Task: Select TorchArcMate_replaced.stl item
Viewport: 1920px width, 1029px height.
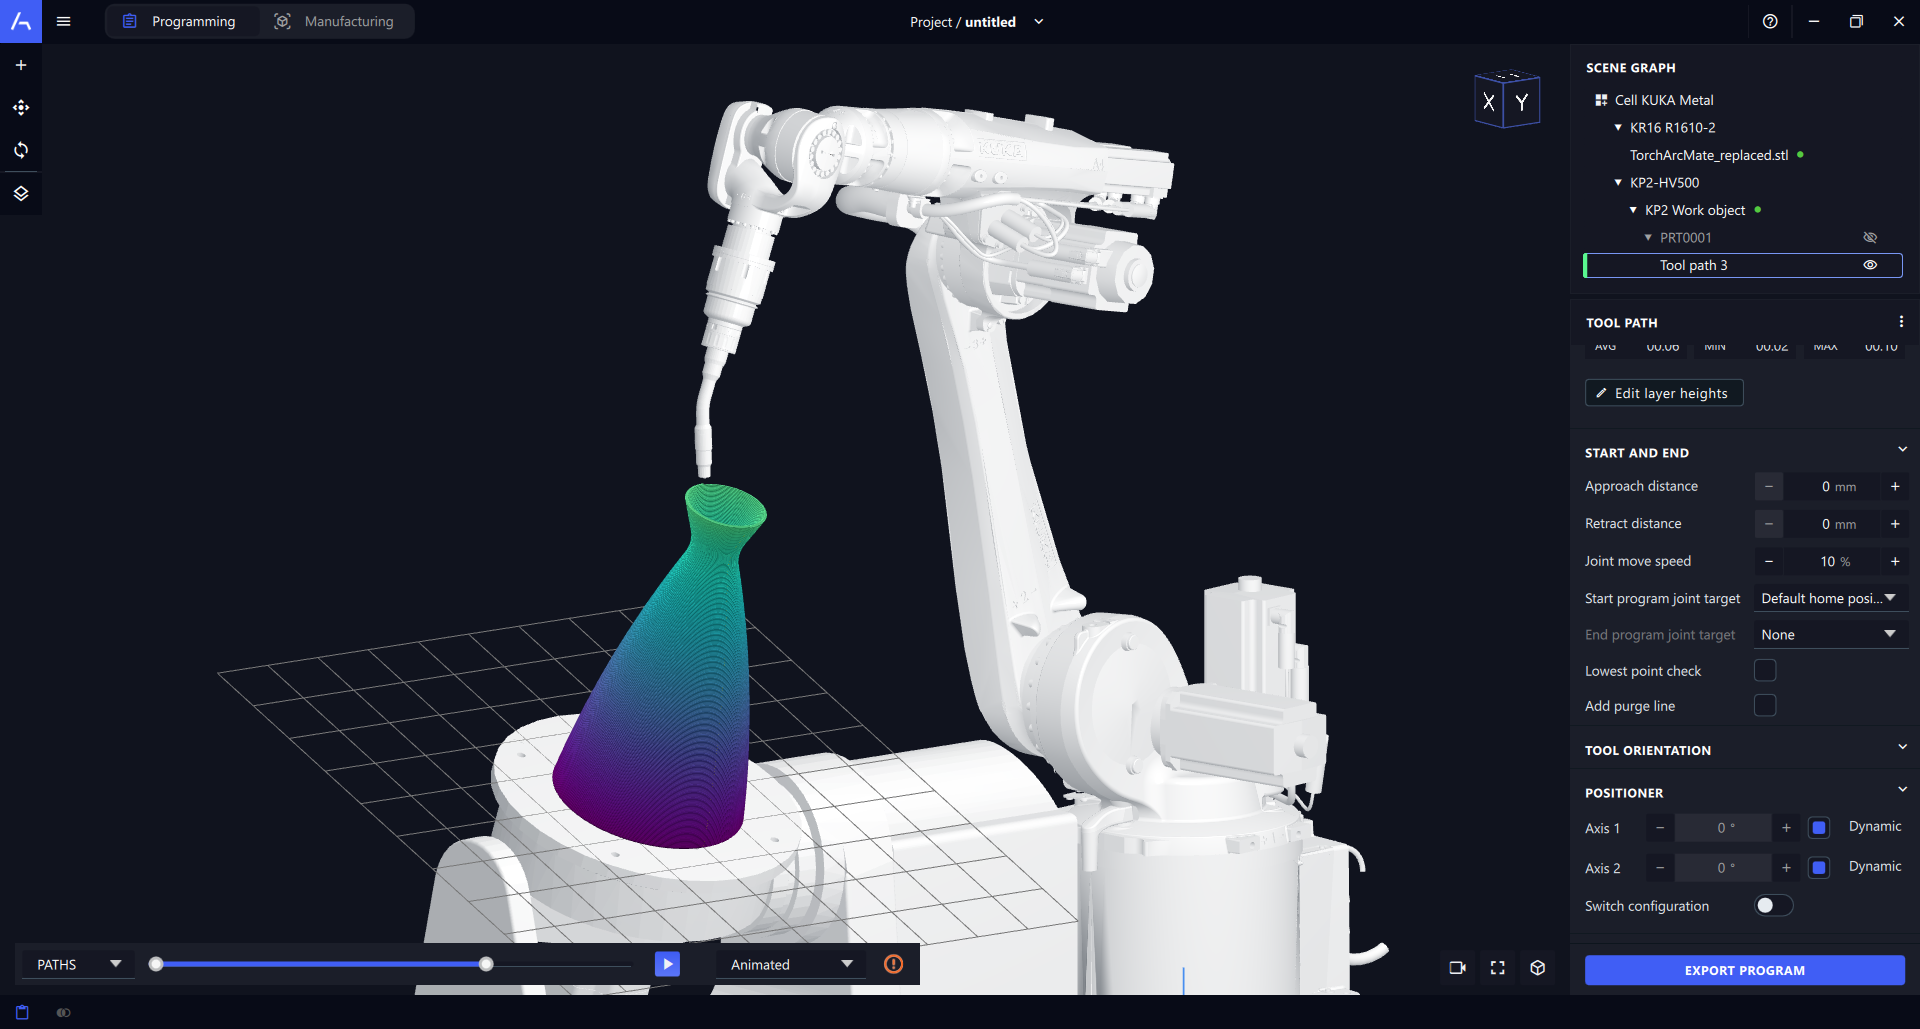Action: click(1709, 155)
